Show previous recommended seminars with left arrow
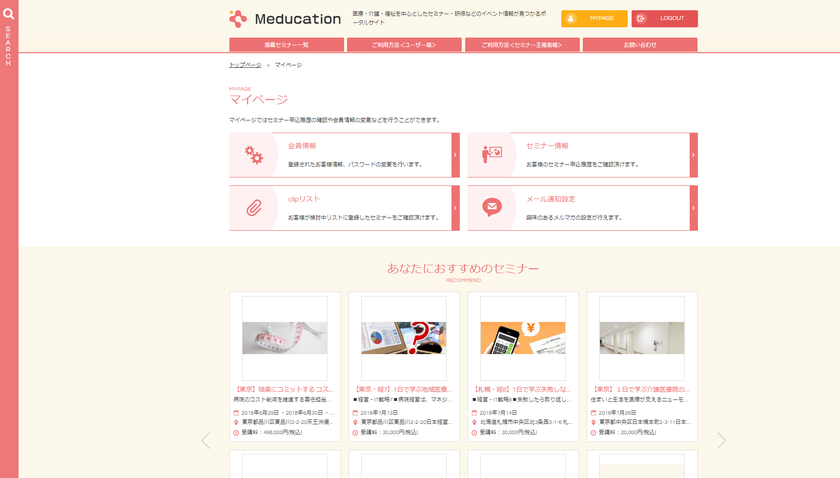 206,440
